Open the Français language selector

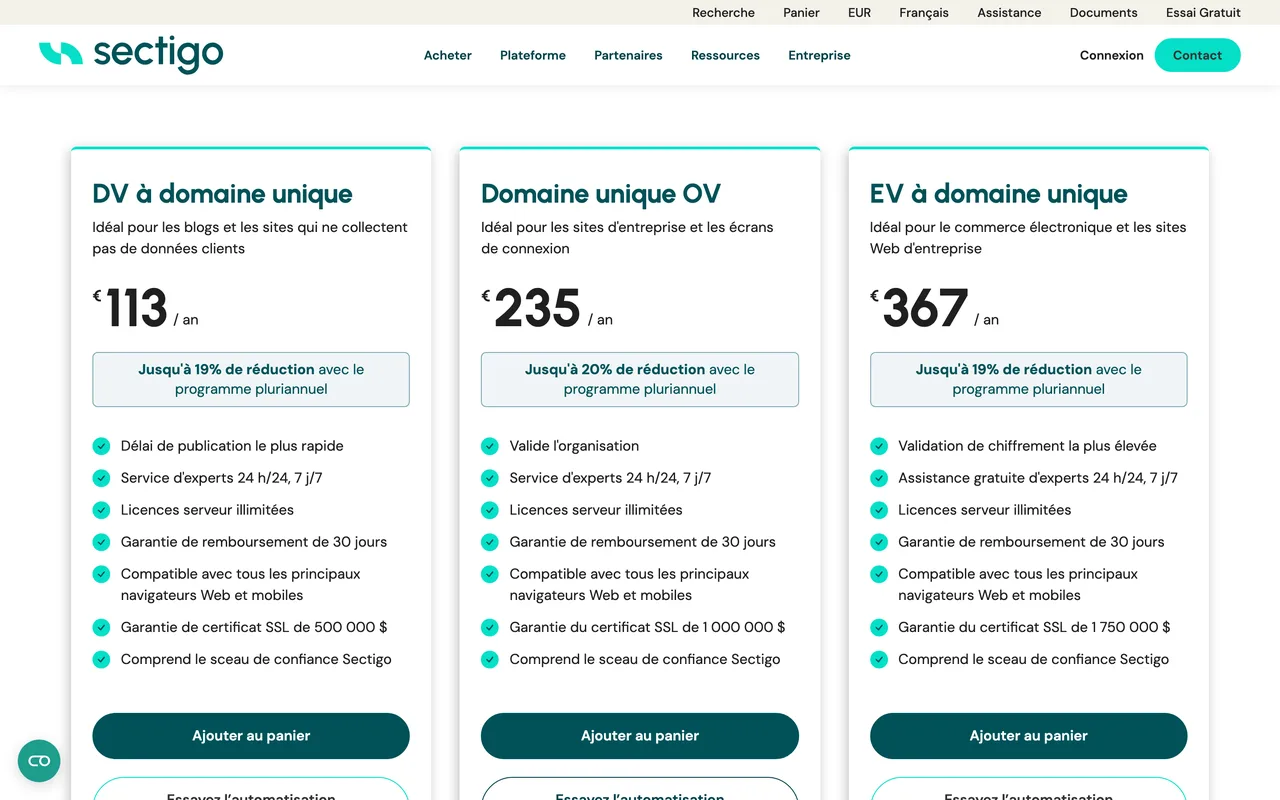pyautogui.click(x=924, y=13)
